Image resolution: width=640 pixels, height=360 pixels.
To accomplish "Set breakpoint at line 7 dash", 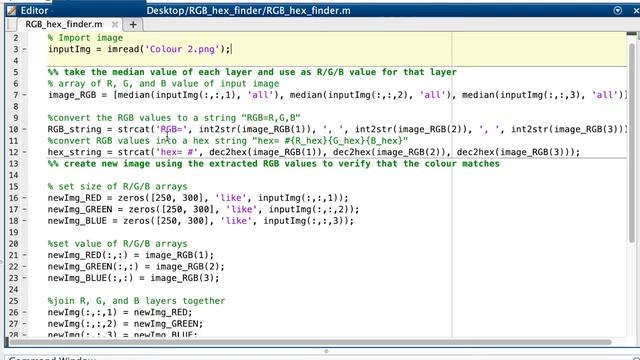I will [24, 95].
